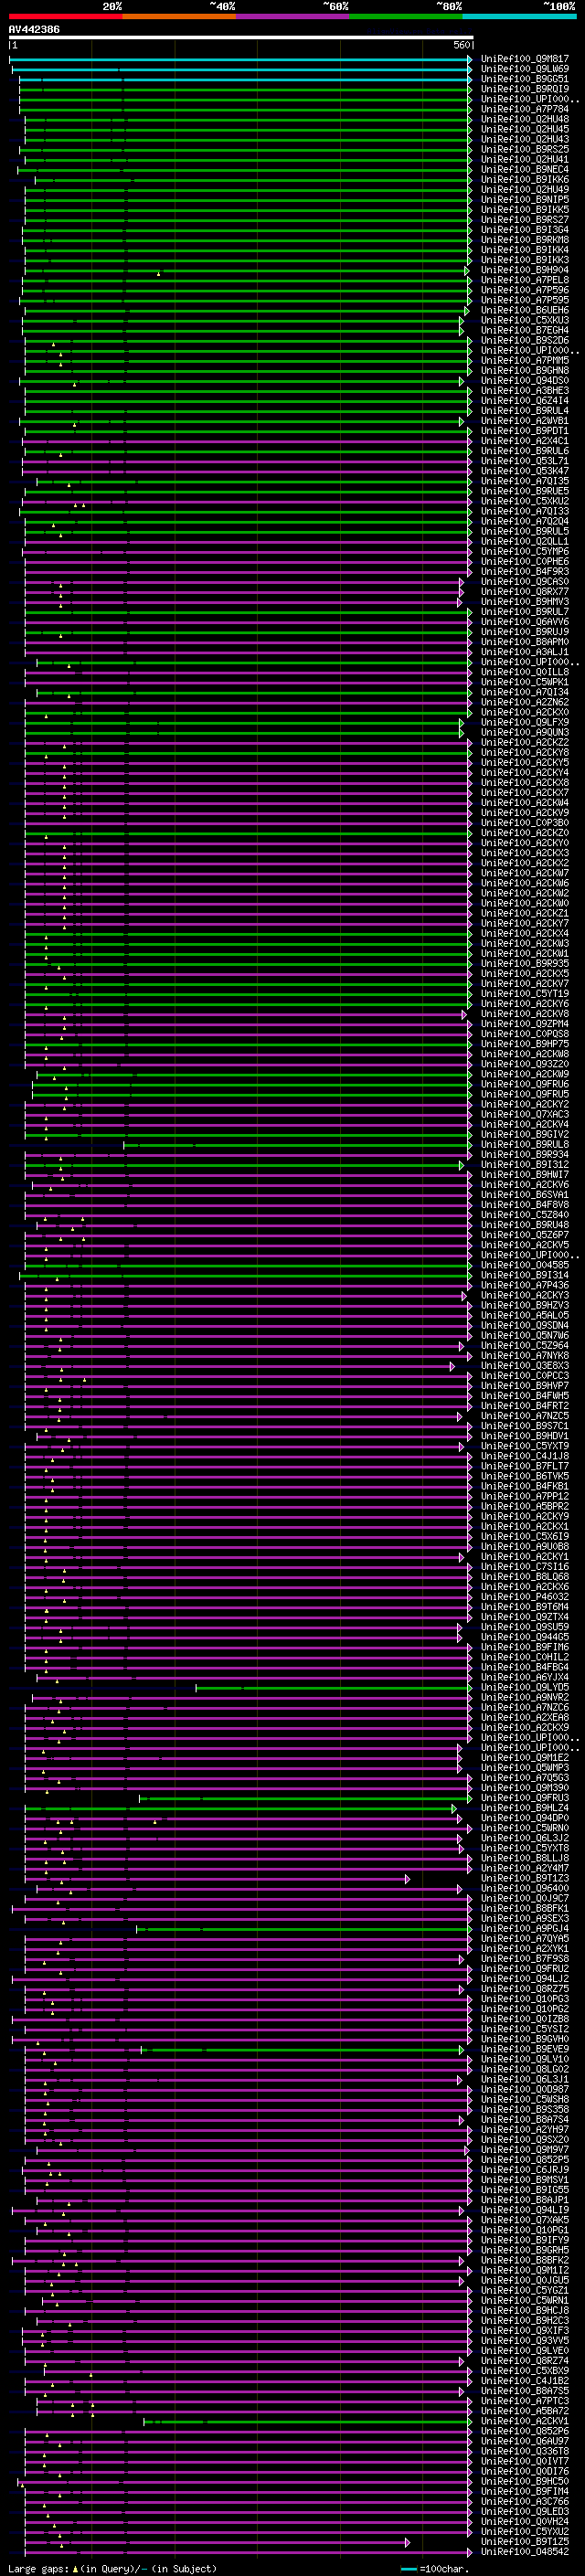Click the green alignment bar for UniRef100_B9RQI9

tap(245, 89)
